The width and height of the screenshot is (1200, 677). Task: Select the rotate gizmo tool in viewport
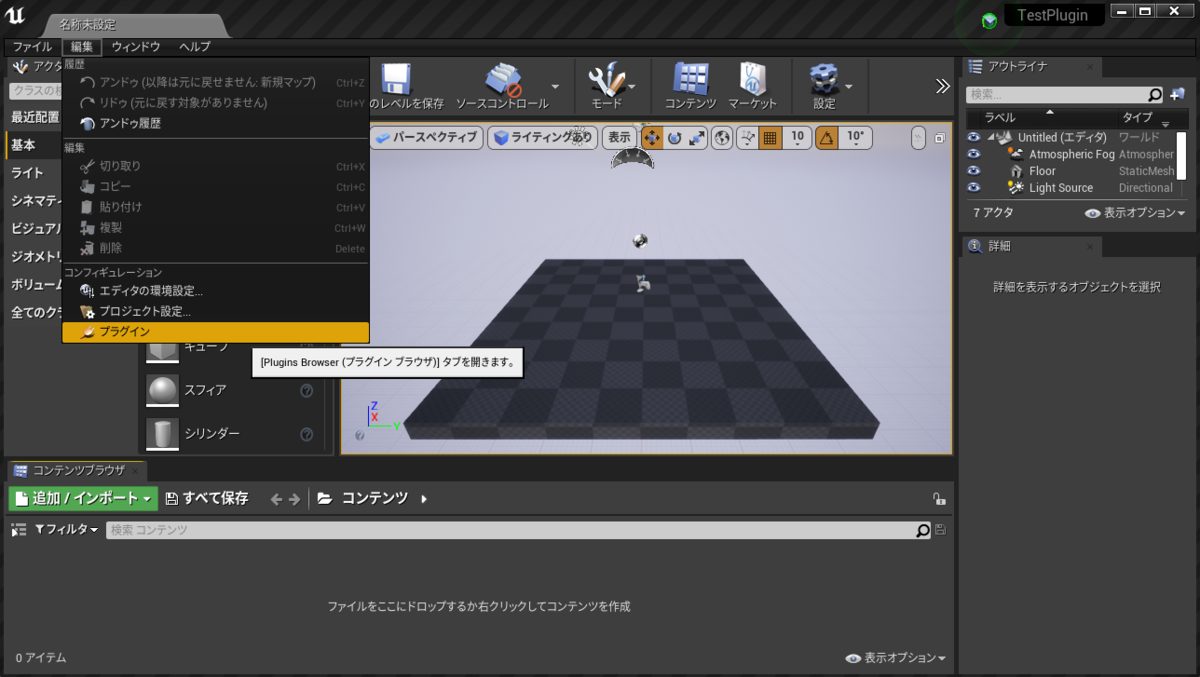coord(674,138)
